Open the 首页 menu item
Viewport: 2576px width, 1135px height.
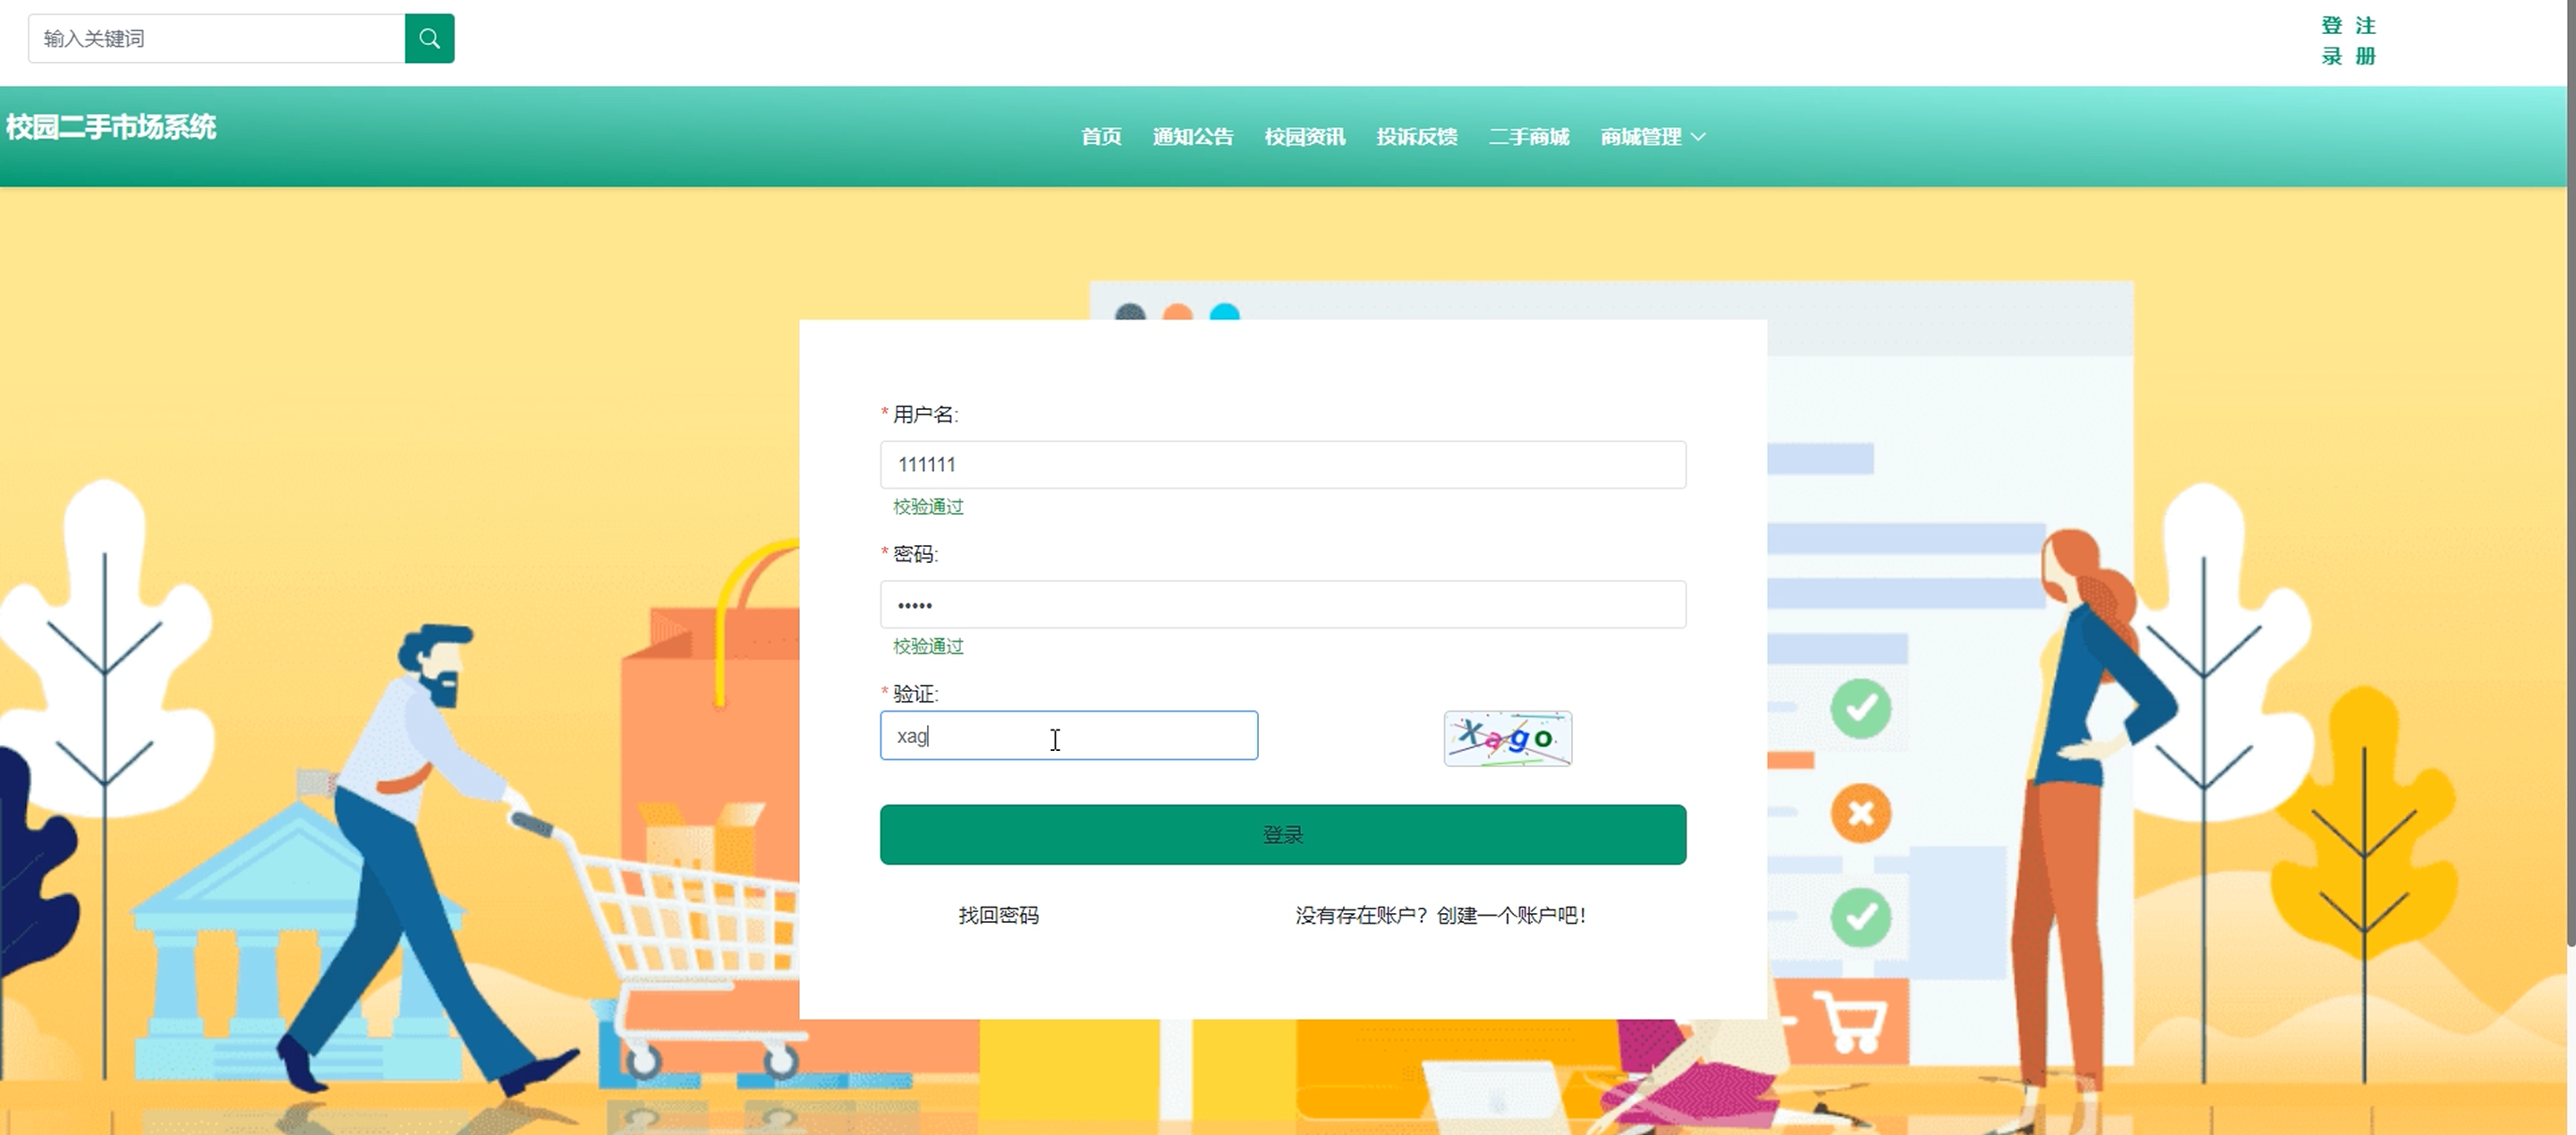[1101, 137]
